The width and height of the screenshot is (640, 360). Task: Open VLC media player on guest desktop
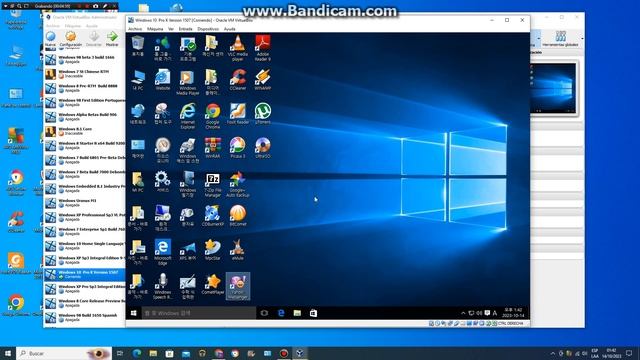[238, 48]
